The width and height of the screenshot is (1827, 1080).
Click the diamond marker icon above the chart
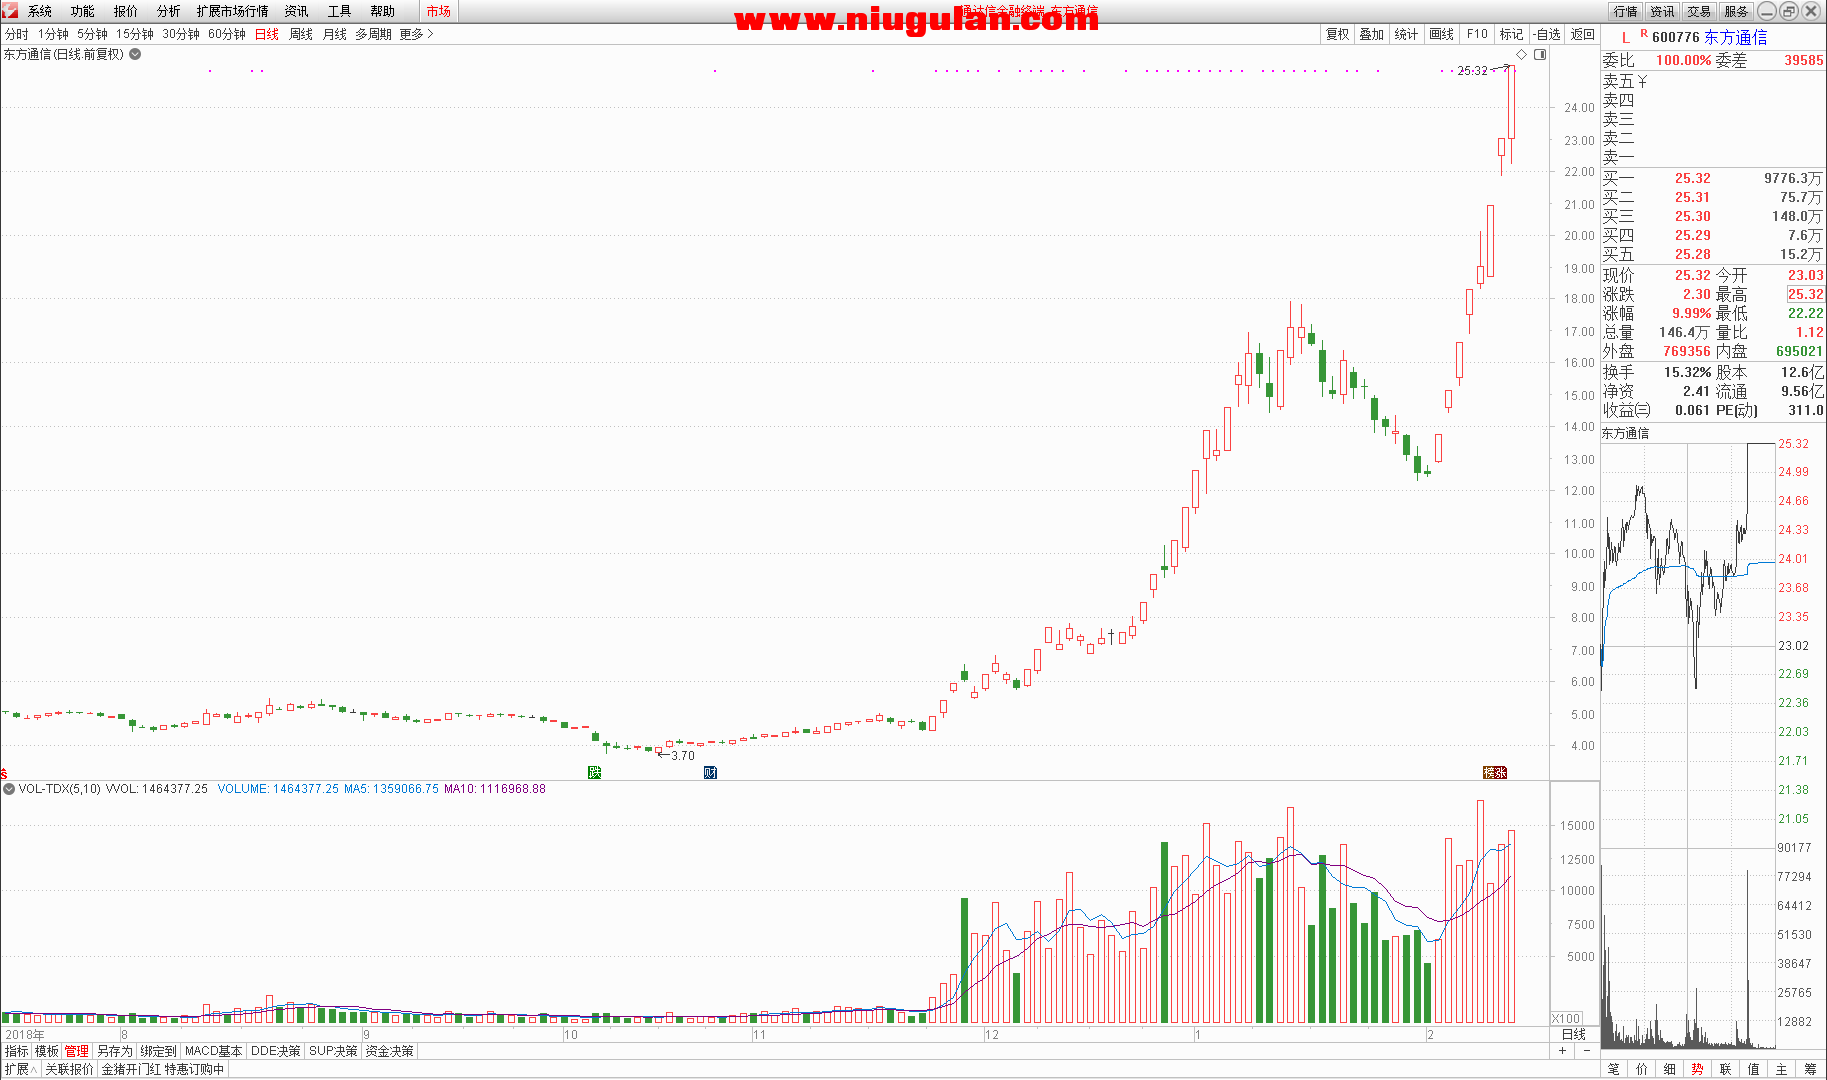click(x=1522, y=55)
